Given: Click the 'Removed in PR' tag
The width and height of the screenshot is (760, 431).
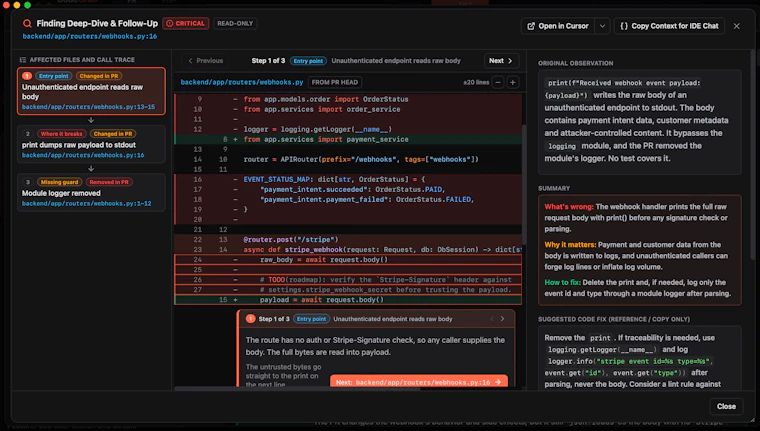Looking at the screenshot, I should (109, 182).
